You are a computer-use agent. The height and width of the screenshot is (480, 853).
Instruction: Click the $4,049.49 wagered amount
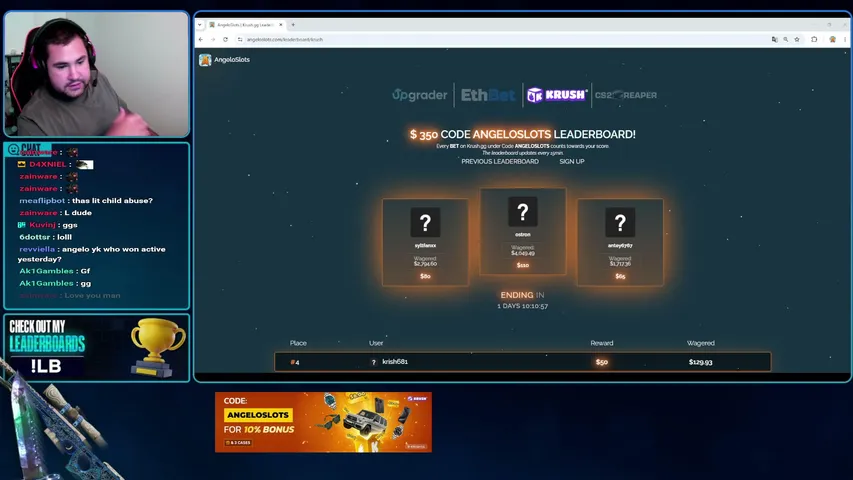click(523, 253)
